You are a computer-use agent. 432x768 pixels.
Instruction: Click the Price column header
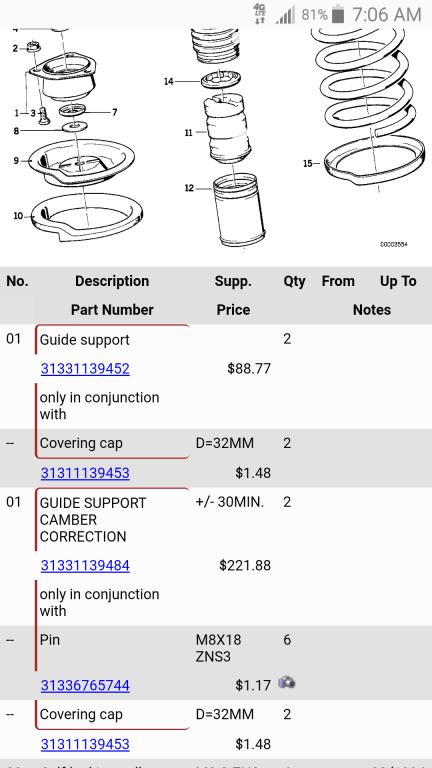tap(233, 310)
